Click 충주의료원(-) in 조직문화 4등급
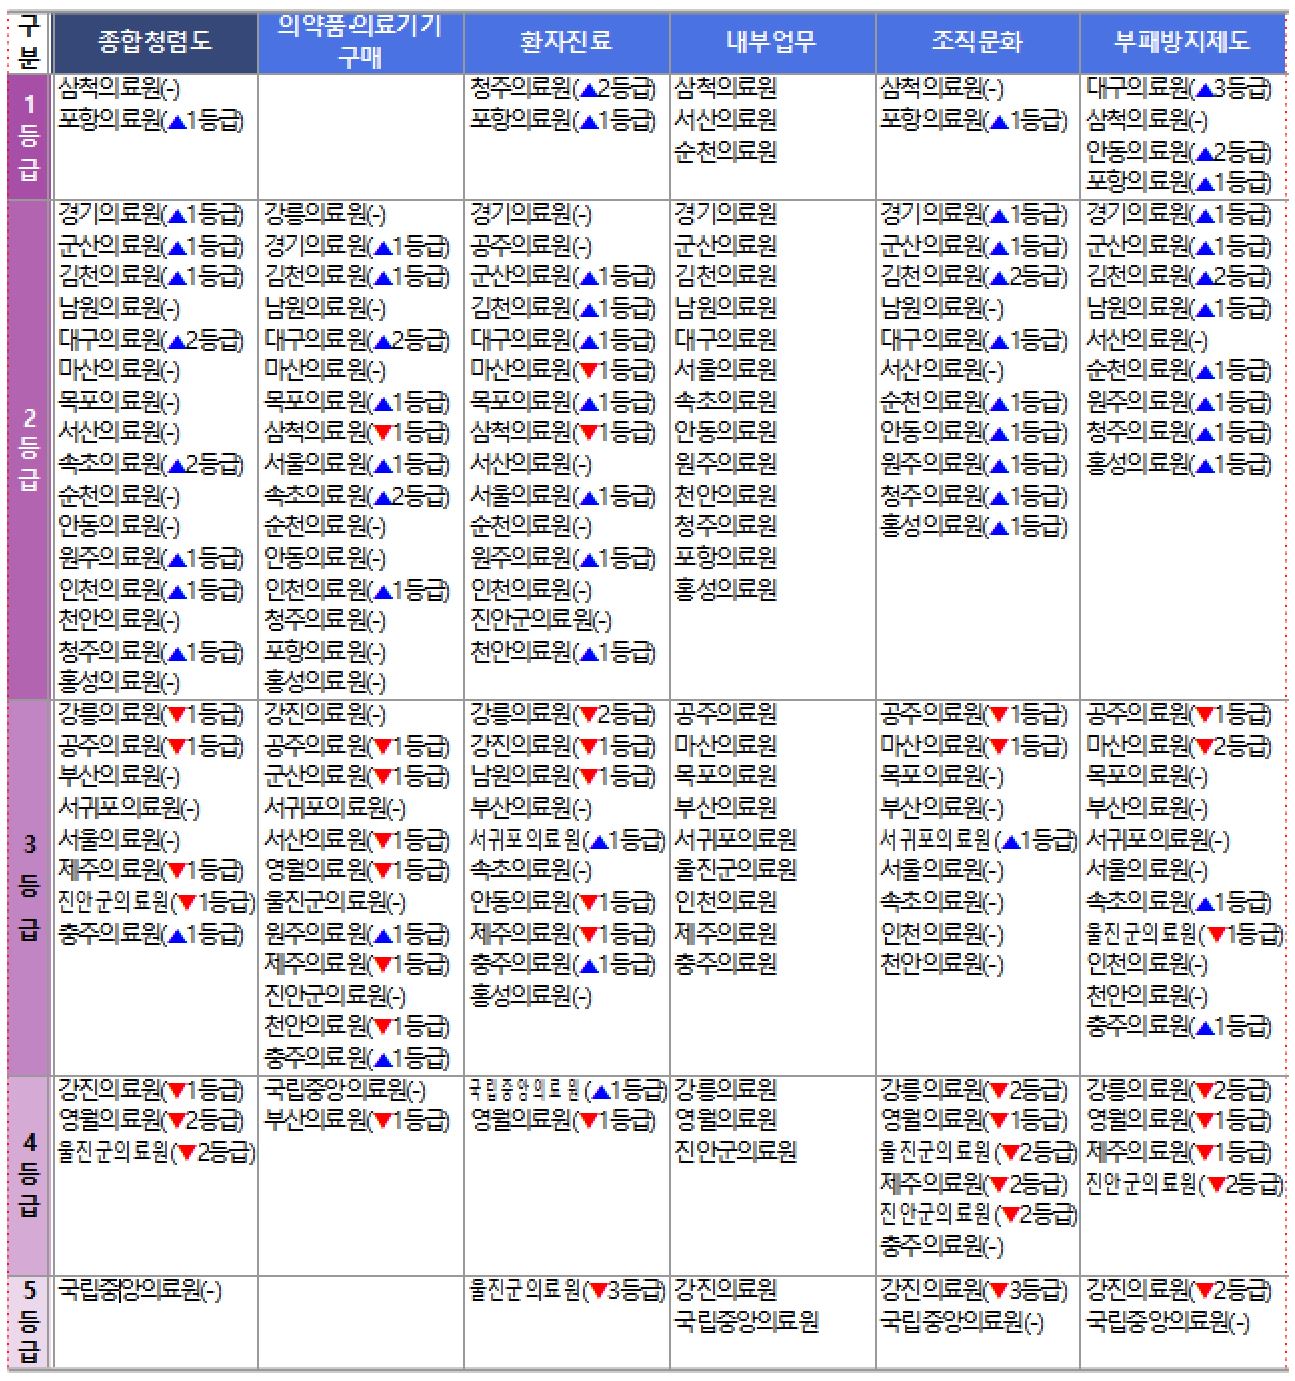This screenshot has width=1295, height=1381. pos(942,1246)
